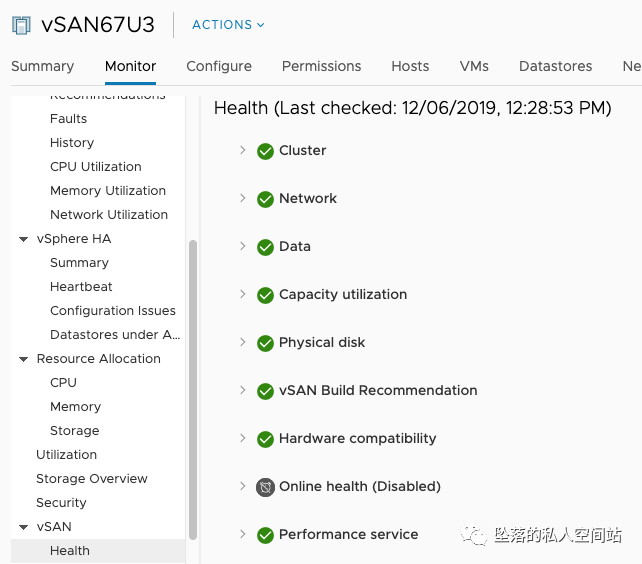Expand the Capacity utilization health section
The width and height of the screenshot is (642, 564).
[242, 294]
